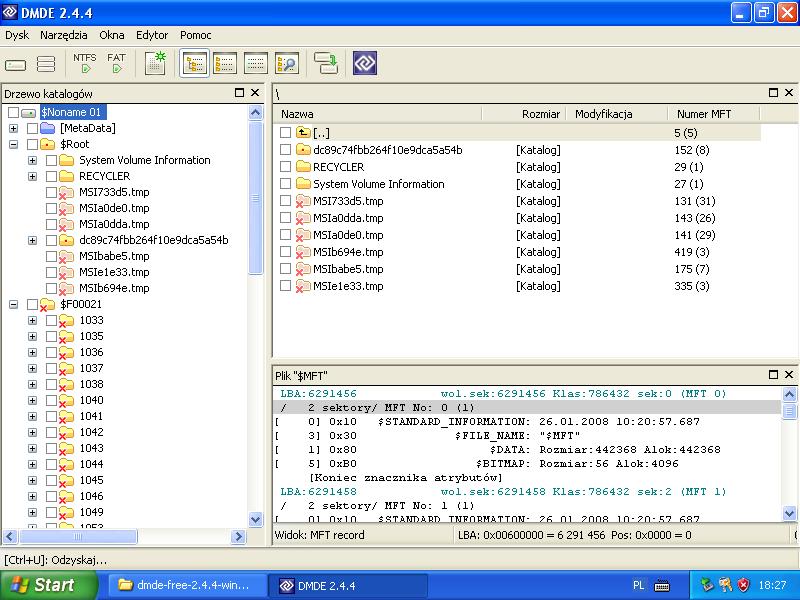800x600 pixels.
Task: Tick the [MetaData] checkbox in tree
Action: tap(32, 128)
